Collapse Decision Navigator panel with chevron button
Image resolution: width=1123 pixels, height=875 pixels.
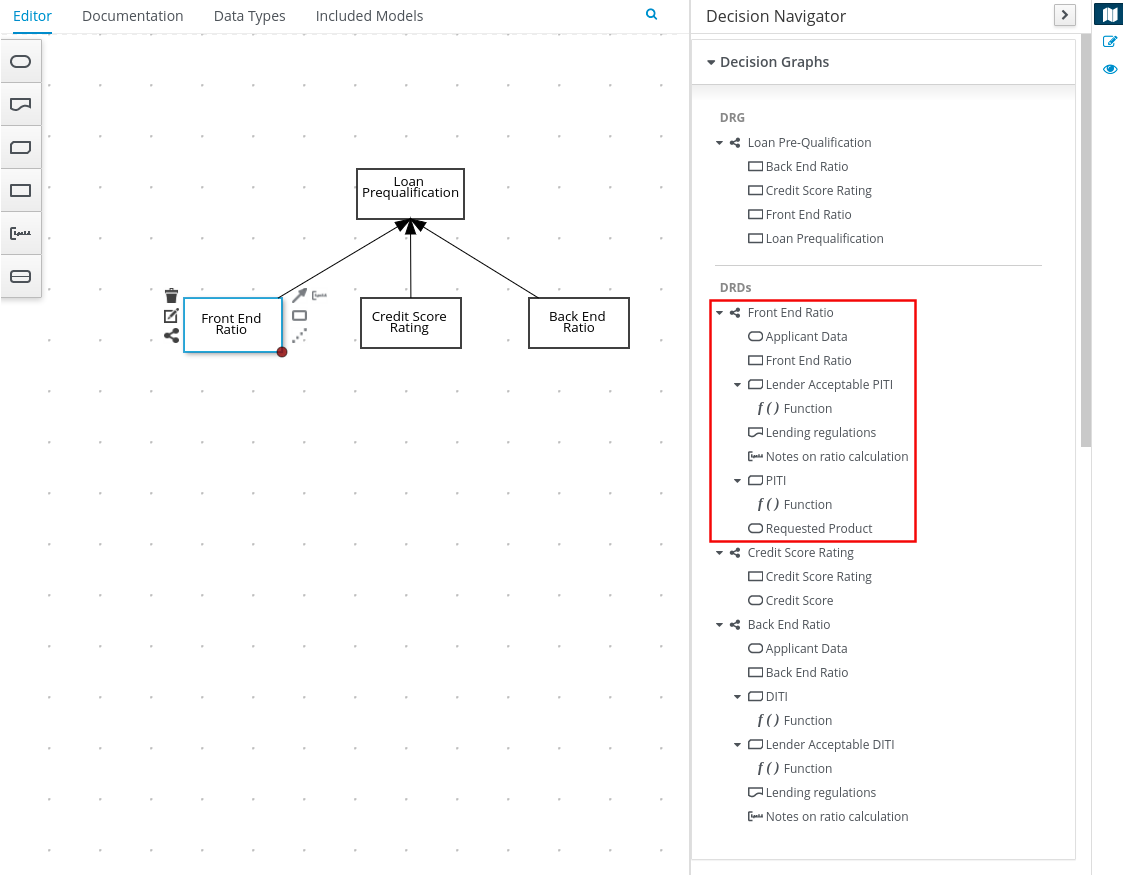[x=1064, y=15]
